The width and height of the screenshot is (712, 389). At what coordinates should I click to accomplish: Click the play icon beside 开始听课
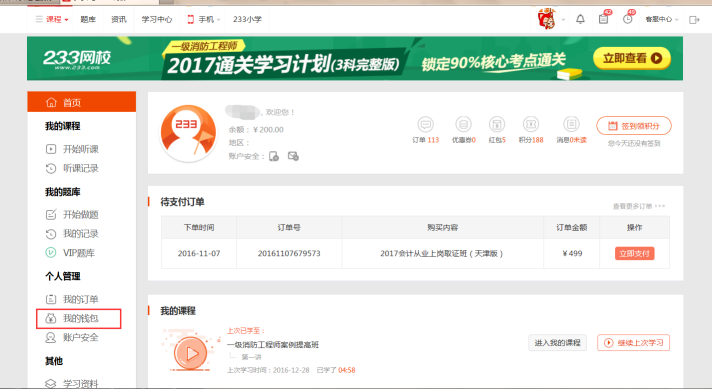[x=51, y=149]
